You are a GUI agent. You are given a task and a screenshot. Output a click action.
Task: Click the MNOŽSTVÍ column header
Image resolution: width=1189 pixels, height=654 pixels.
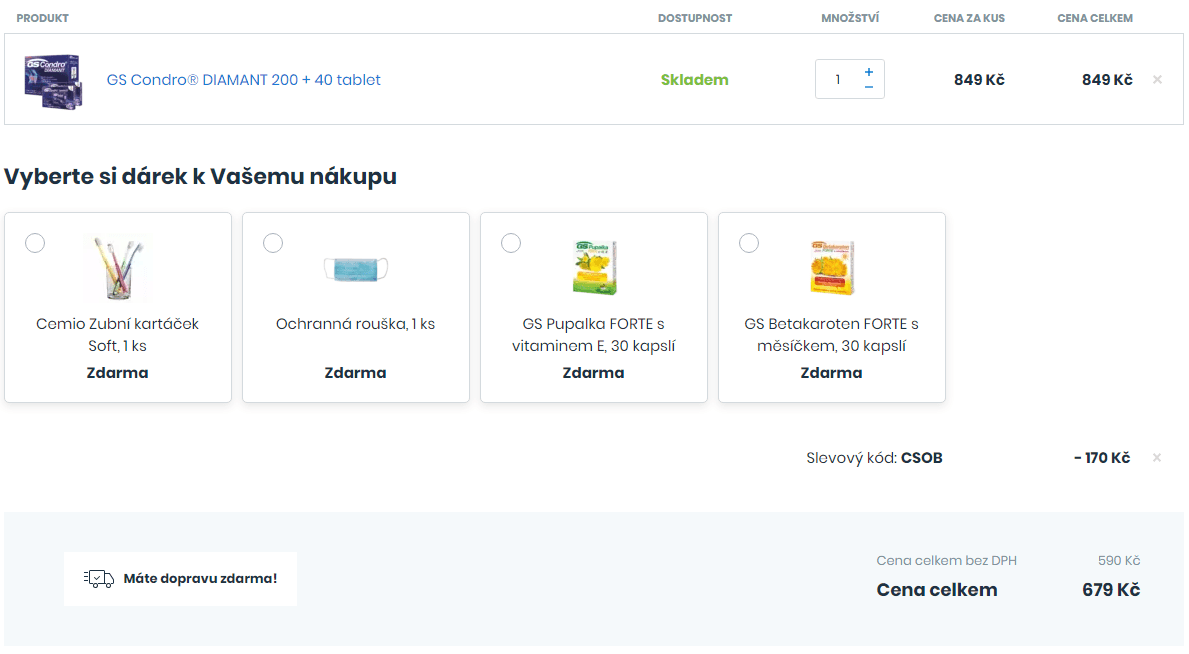point(850,18)
